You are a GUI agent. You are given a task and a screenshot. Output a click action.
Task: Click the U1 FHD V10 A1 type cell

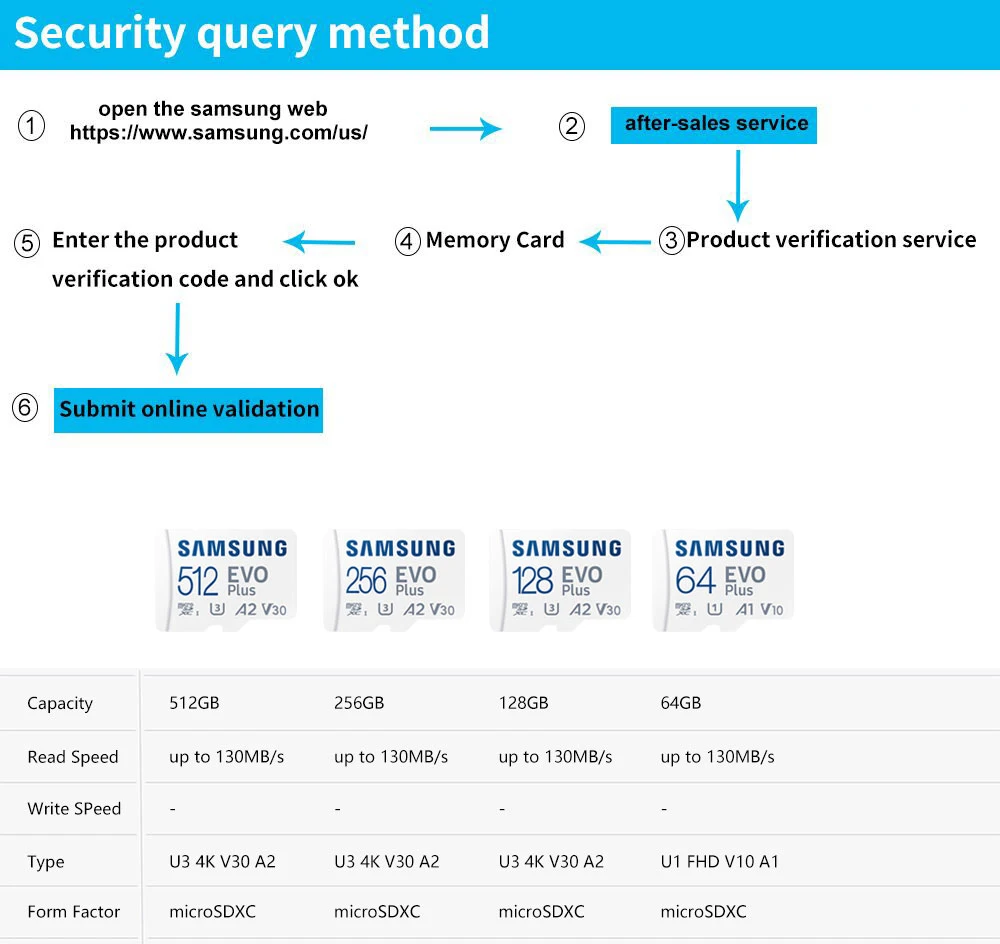[720, 861]
